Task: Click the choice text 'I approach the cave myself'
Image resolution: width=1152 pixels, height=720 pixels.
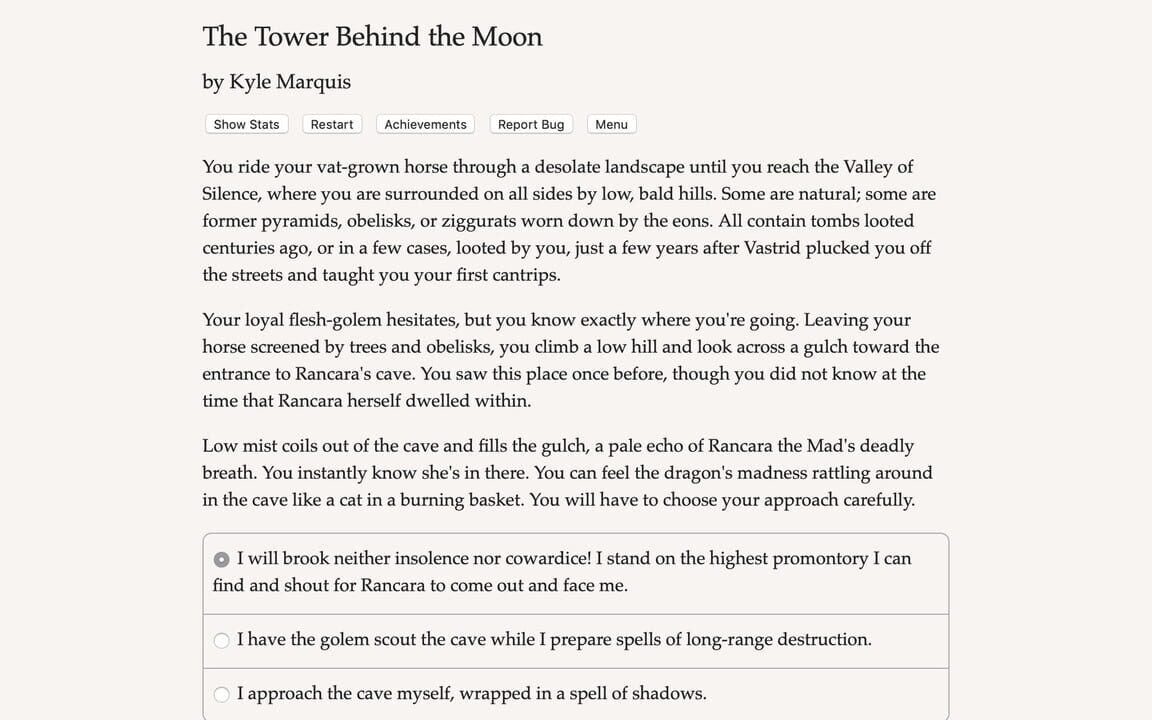Action: (x=470, y=693)
